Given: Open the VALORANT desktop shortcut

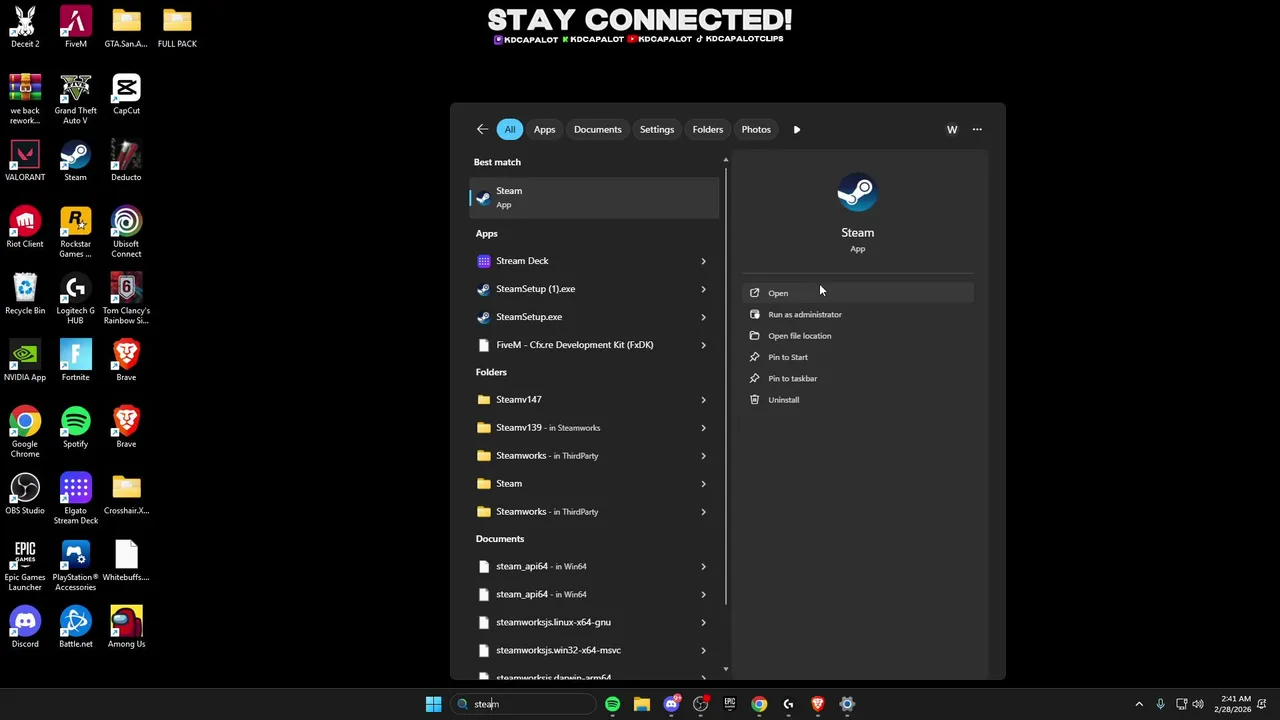Looking at the screenshot, I should point(25,162).
